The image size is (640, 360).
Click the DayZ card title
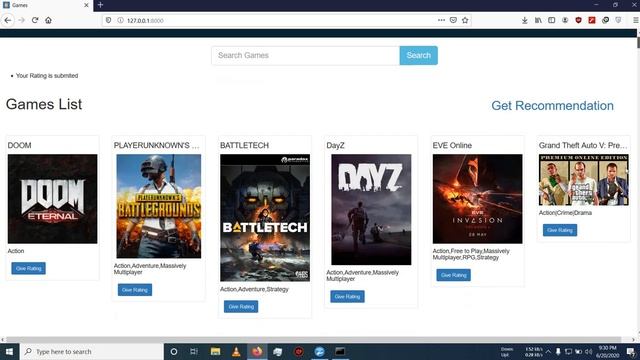coord(336,145)
